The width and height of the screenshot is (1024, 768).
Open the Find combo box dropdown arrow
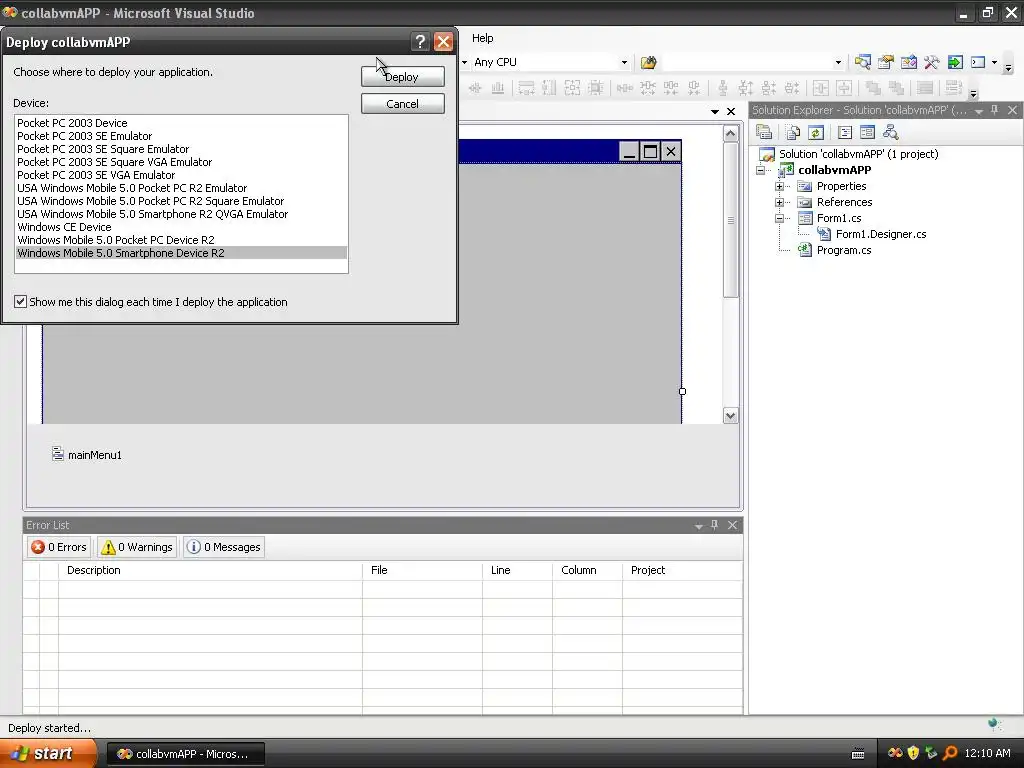(838, 62)
